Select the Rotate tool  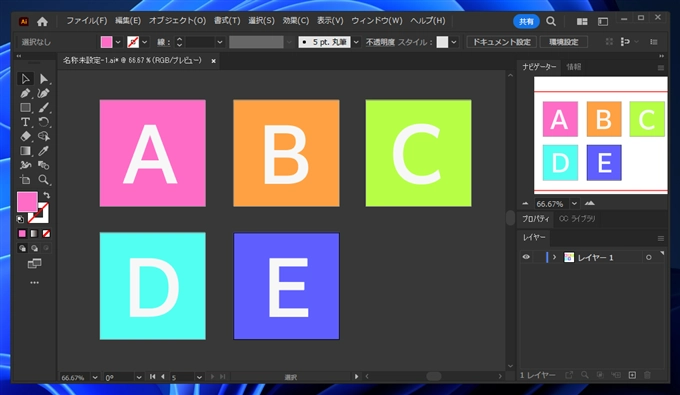(x=43, y=122)
